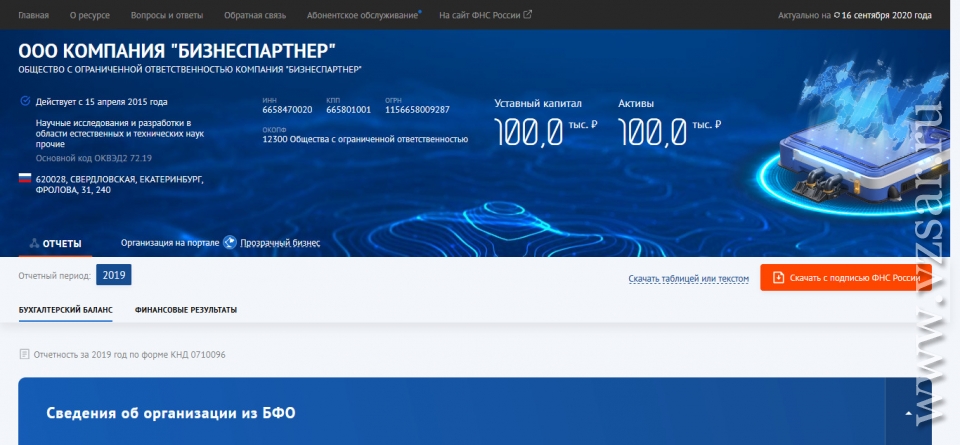960x445 pixels.
Task: Select the ОТЧЕТЫ tab
Action: pyautogui.click(x=62, y=244)
